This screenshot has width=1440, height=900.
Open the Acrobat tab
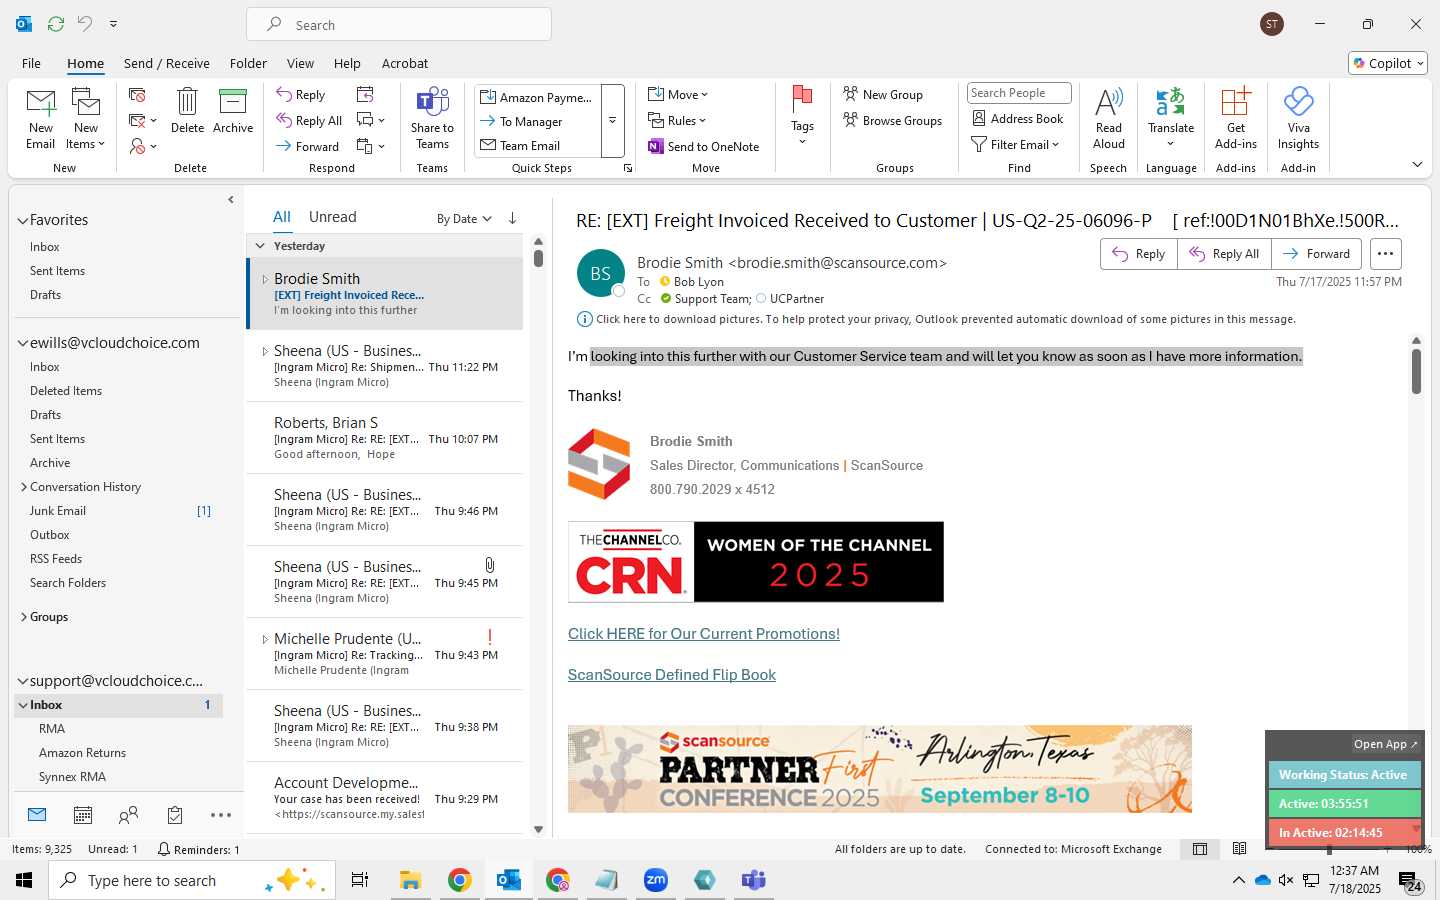405,63
